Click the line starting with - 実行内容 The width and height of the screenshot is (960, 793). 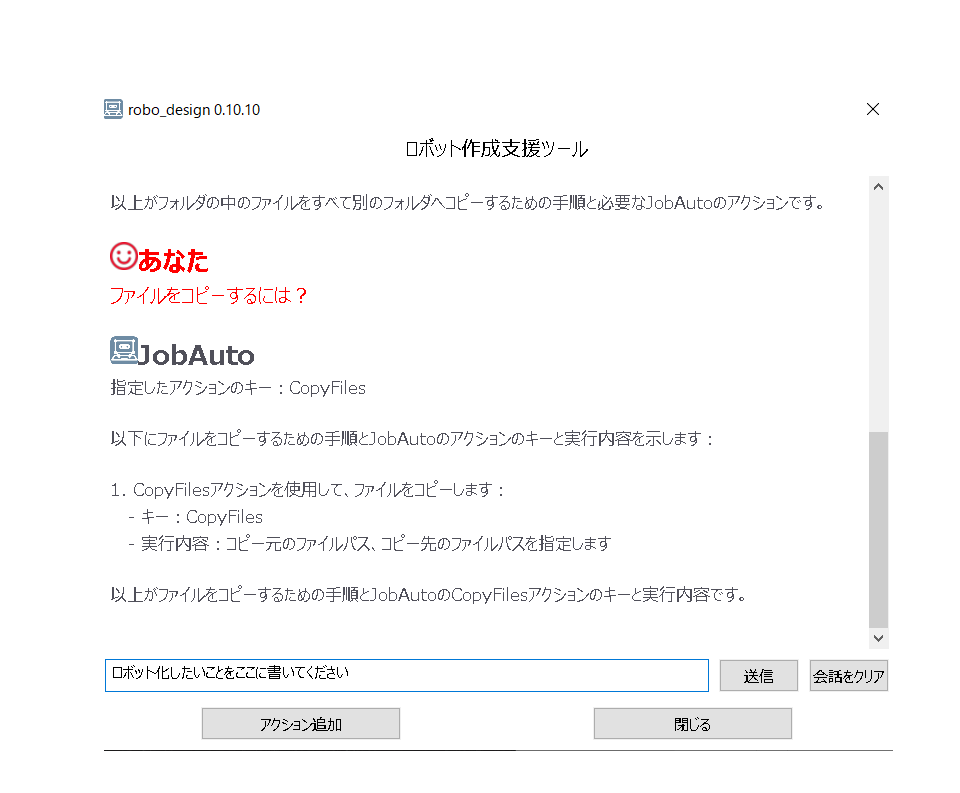pos(370,544)
